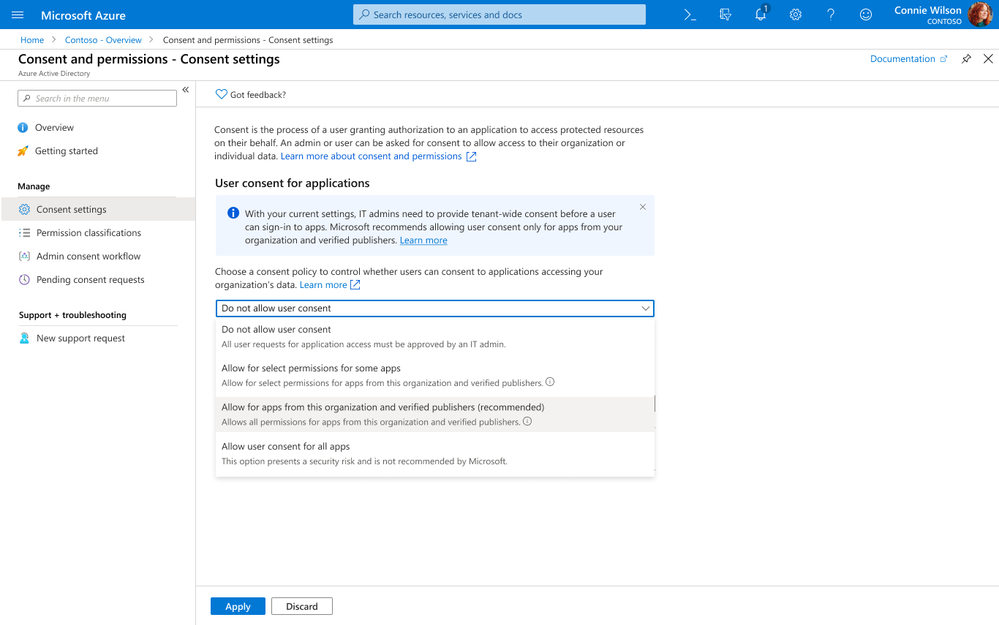
Task: Open the Cloud Shell icon
Action: click(690, 15)
